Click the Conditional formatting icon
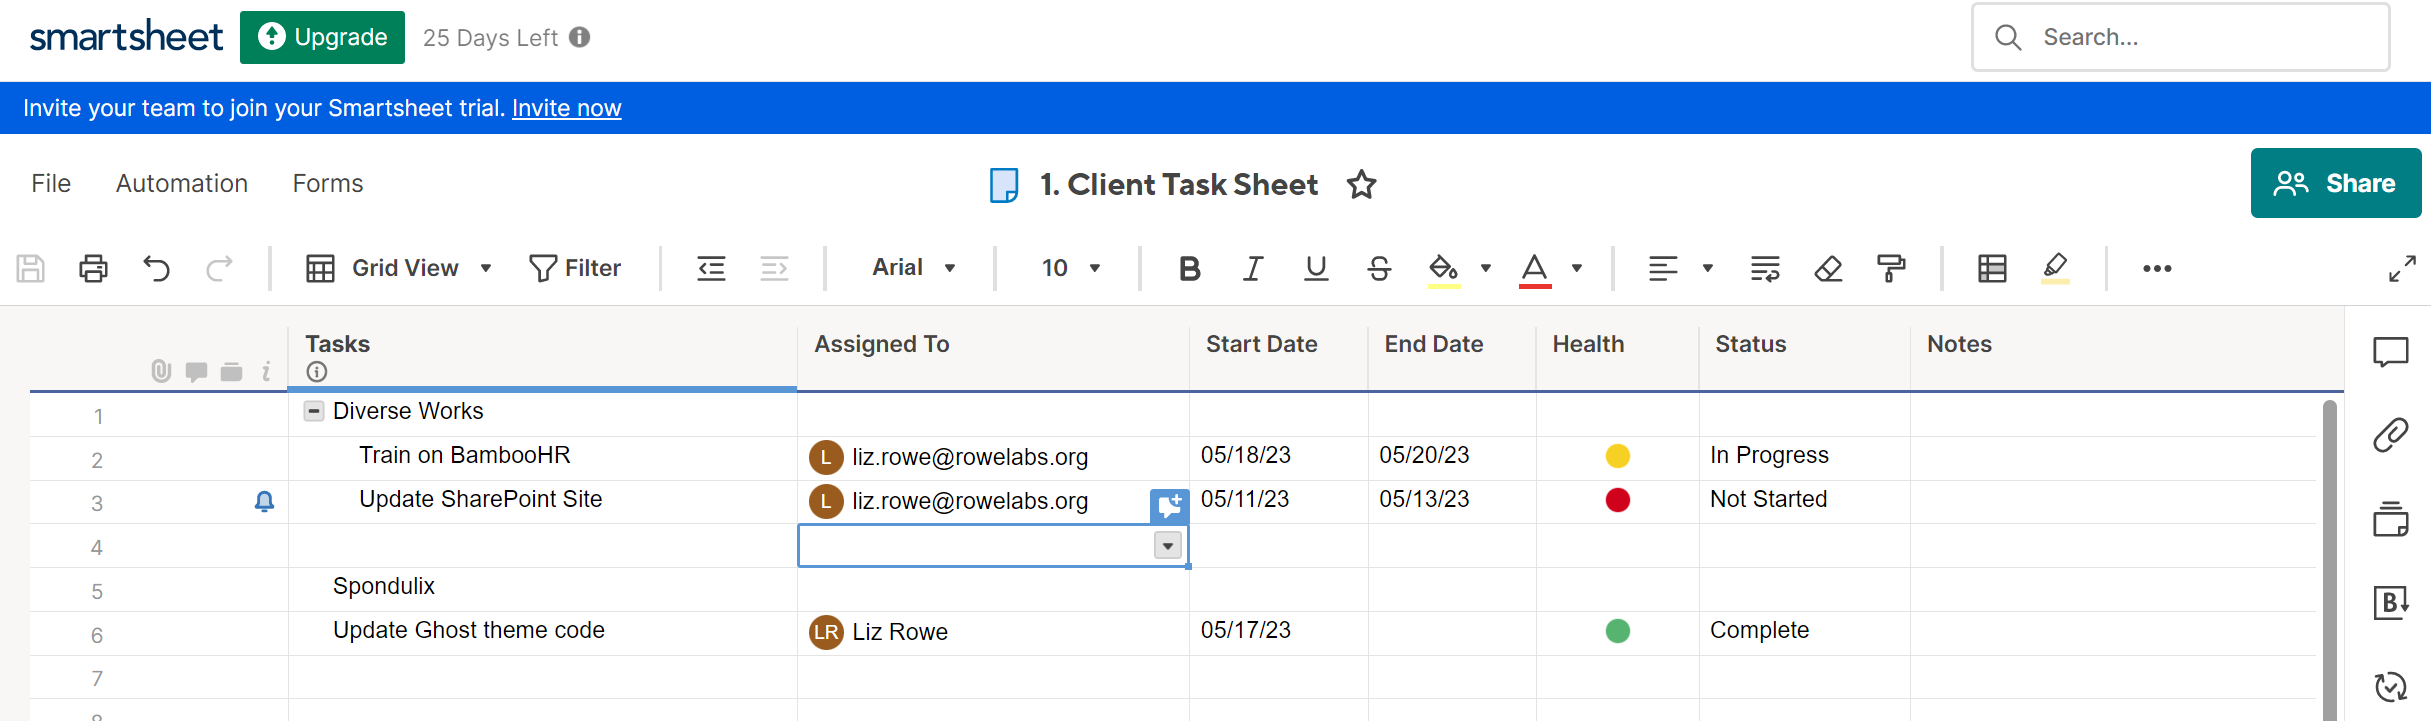This screenshot has height=721, width=2431. coord(1992,268)
